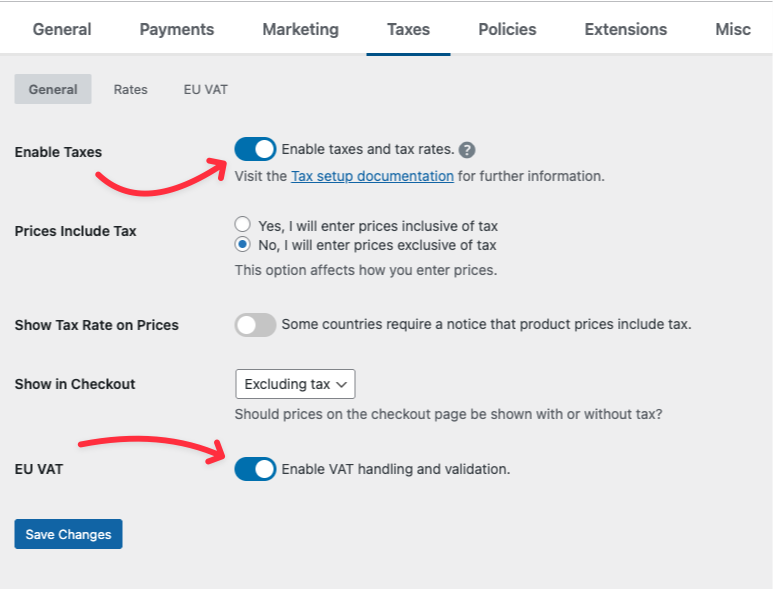
Task: Open the Rates sub-tab
Action: pyautogui.click(x=130, y=89)
